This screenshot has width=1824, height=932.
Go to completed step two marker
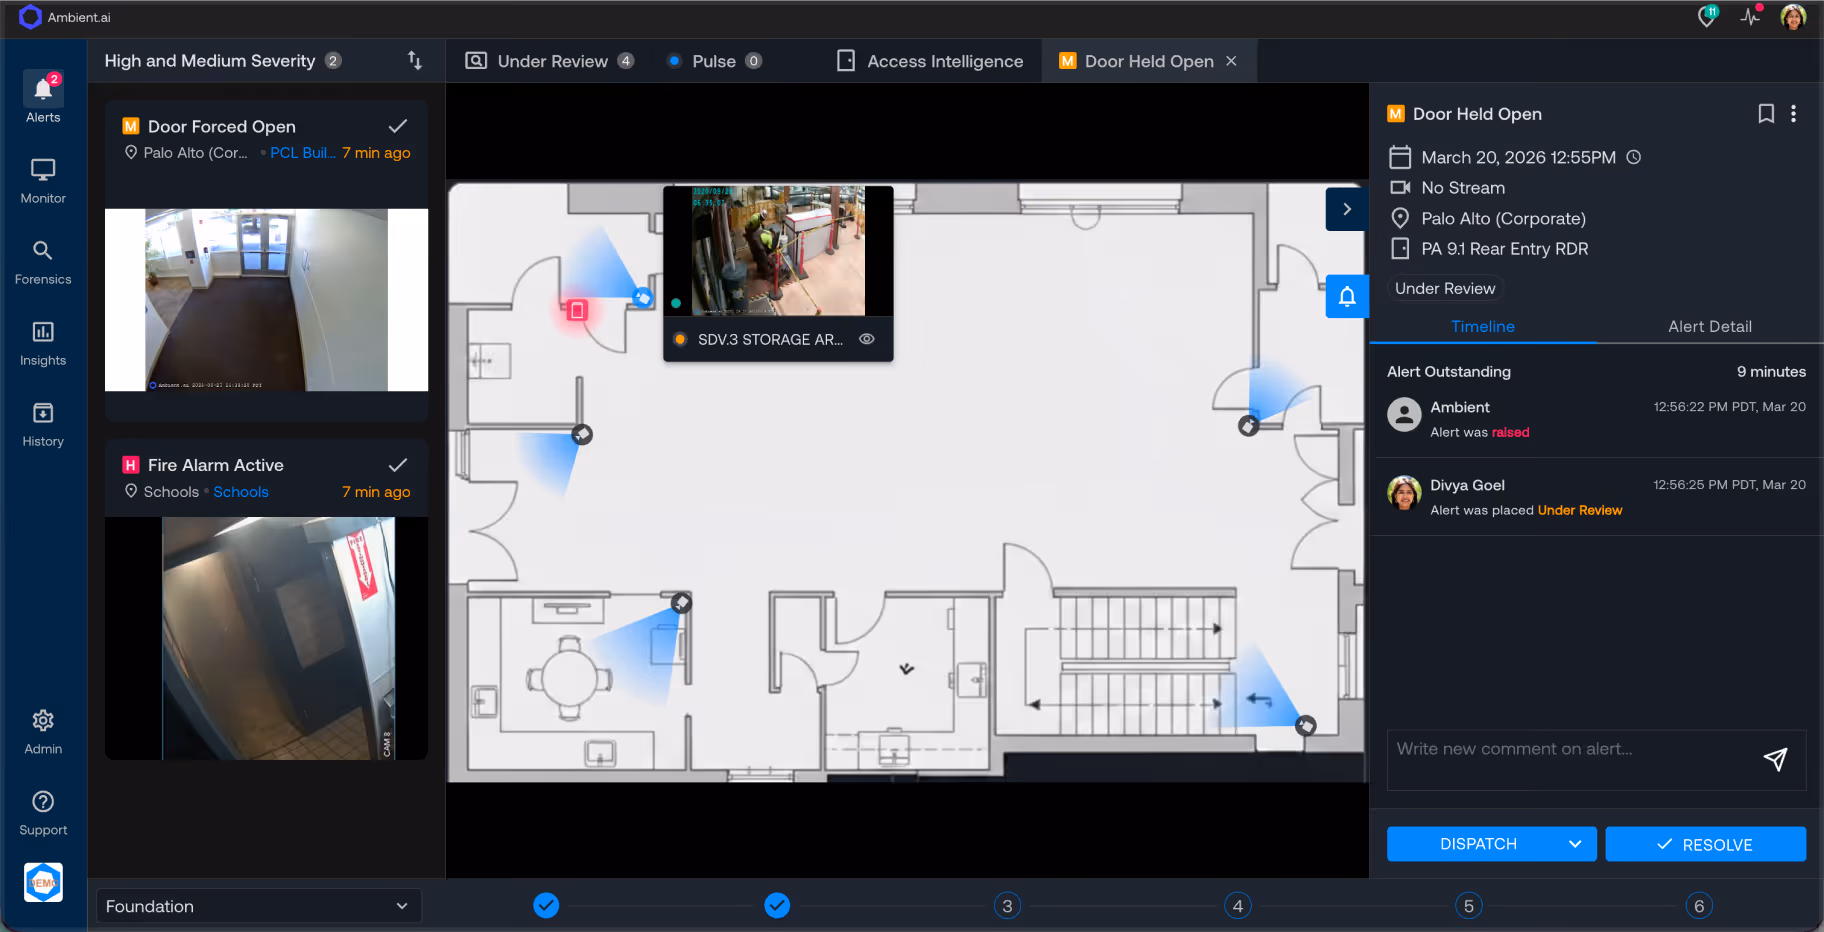pos(777,905)
